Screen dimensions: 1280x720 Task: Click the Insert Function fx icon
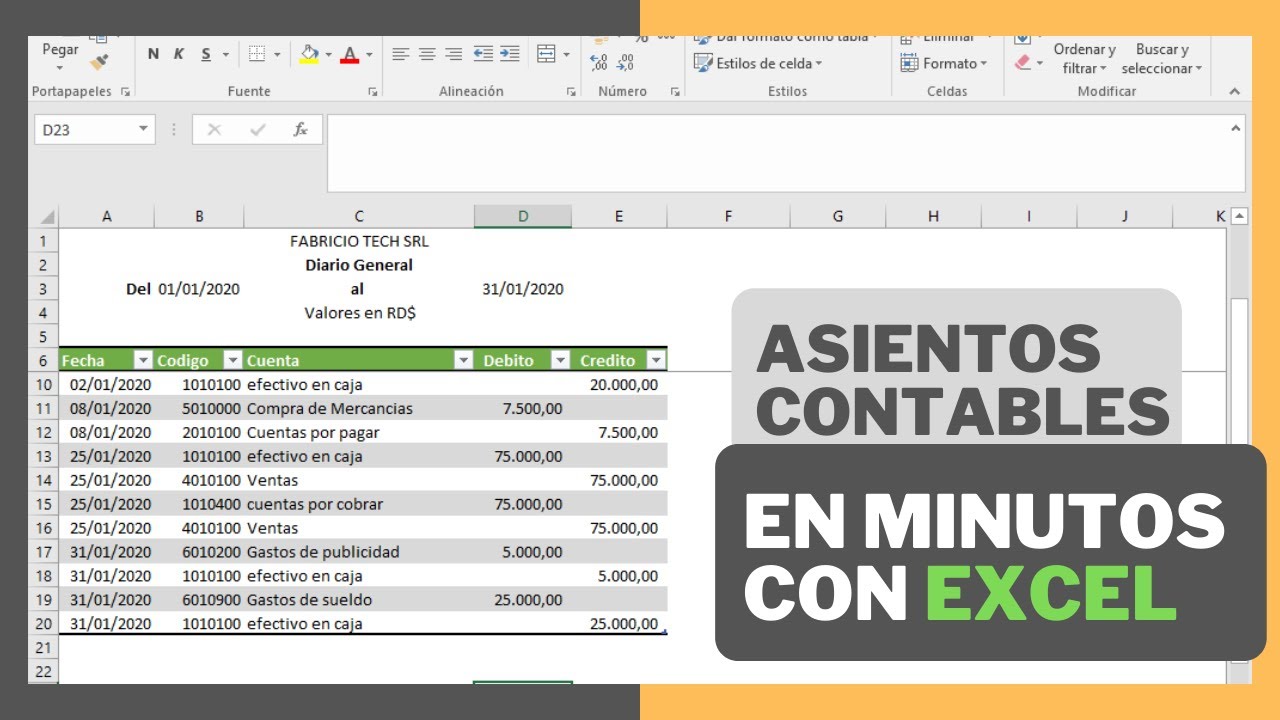[300, 130]
